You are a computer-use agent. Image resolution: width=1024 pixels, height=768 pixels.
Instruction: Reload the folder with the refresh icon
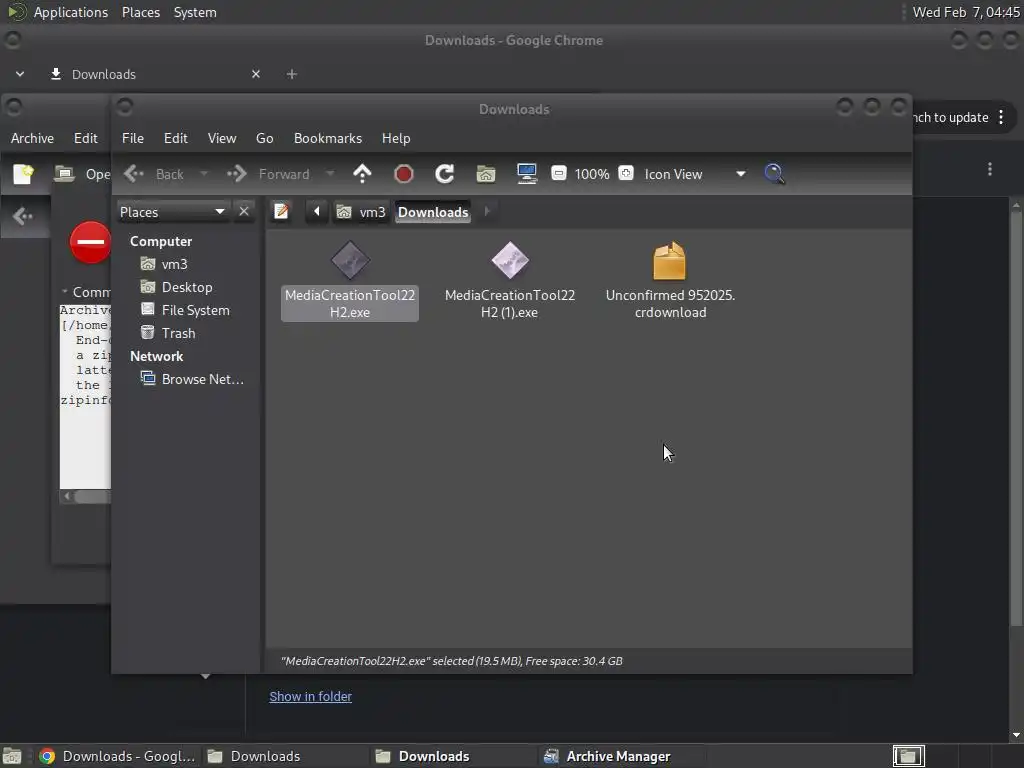point(445,174)
